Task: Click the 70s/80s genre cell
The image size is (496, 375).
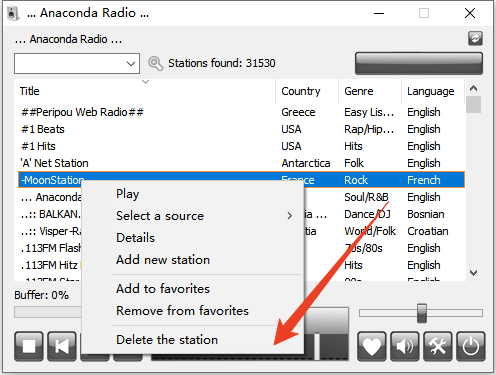Action: click(x=363, y=248)
